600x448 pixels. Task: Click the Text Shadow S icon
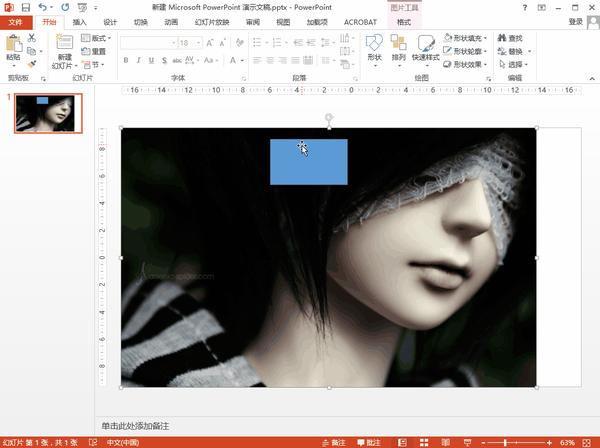tap(164, 60)
